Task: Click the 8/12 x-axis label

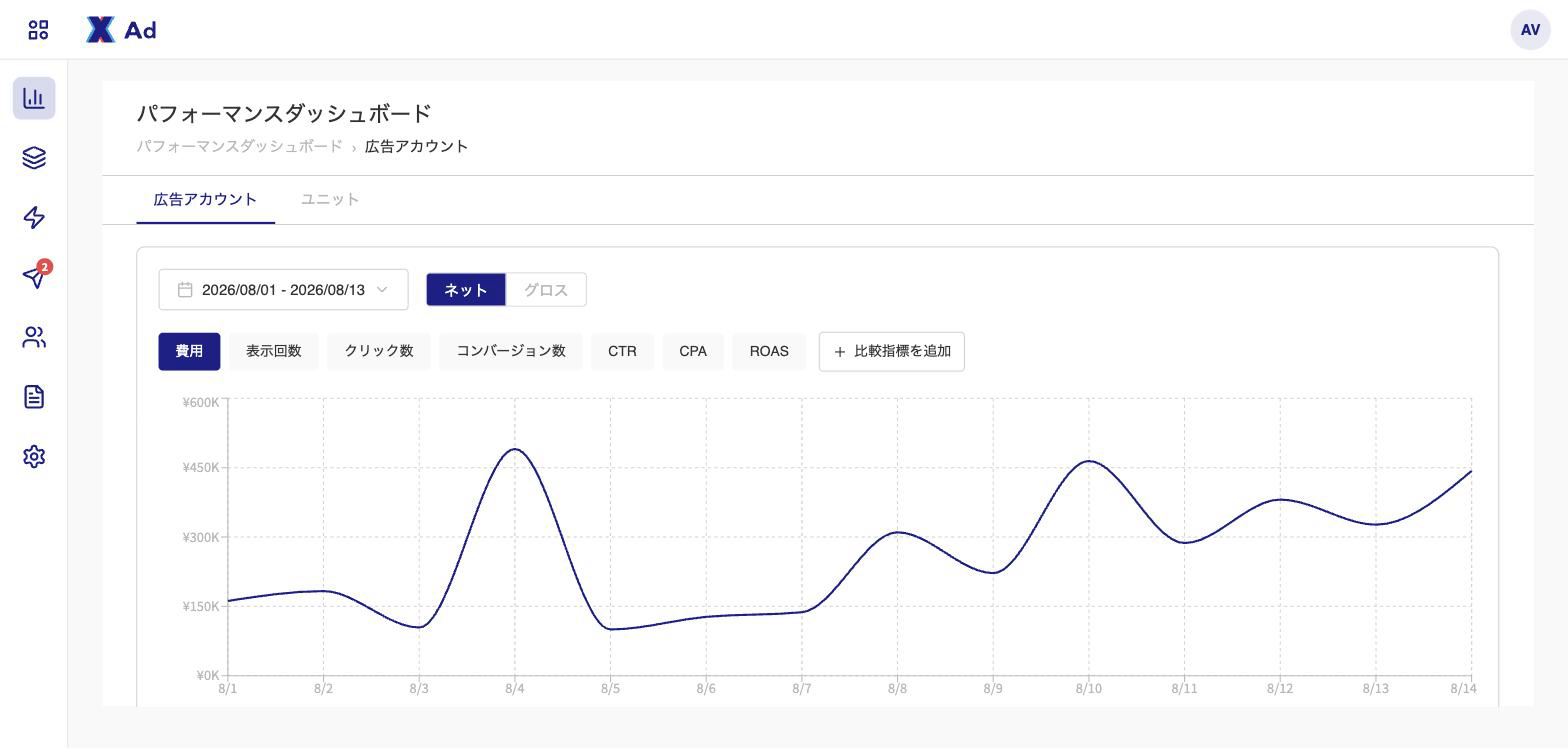Action: (x=1279, y=688)
